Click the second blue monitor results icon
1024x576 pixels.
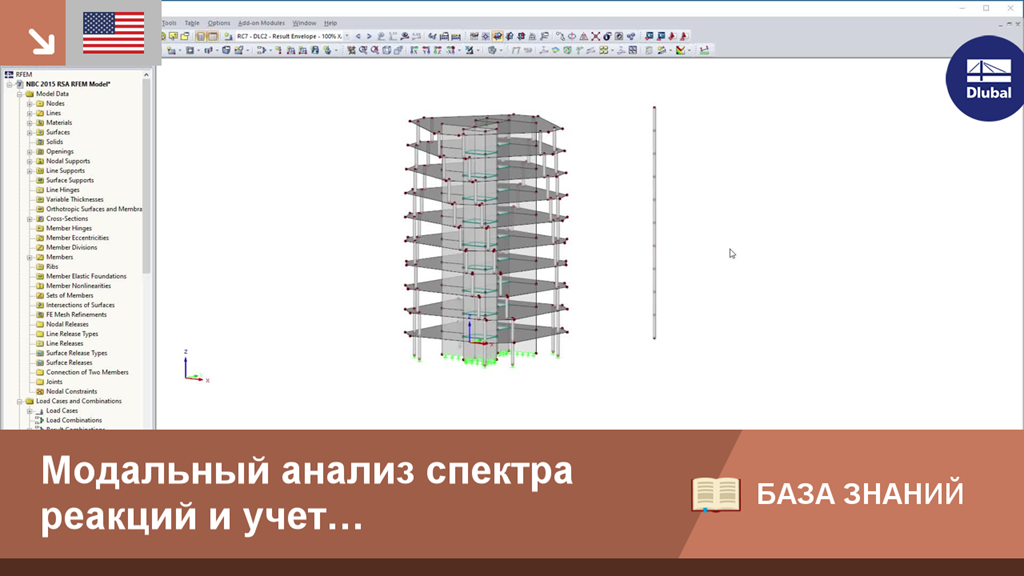pos(661,36)
